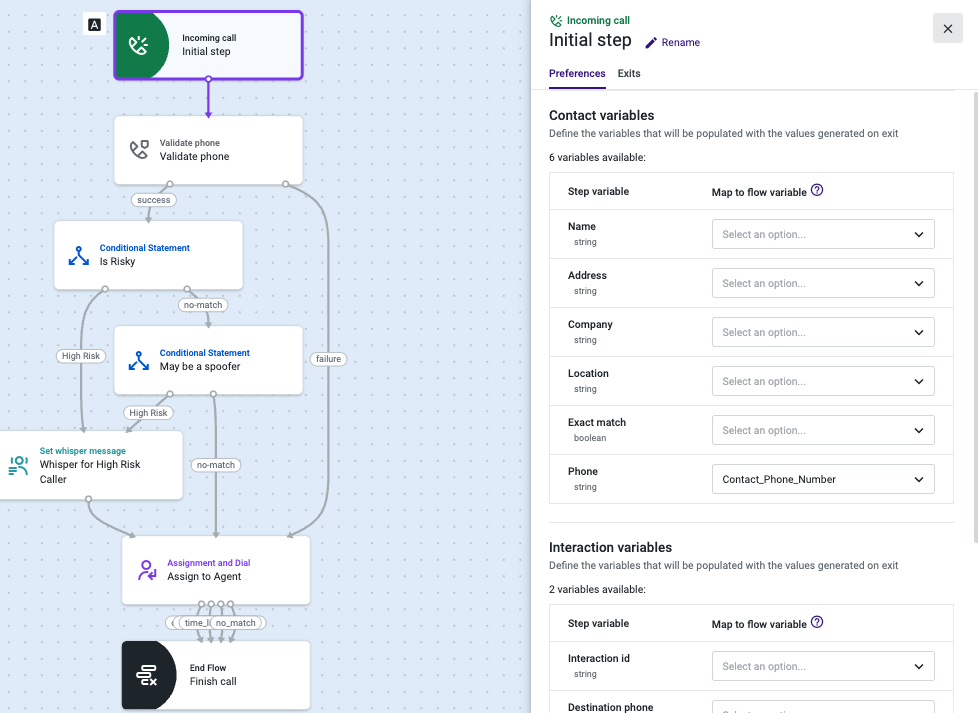Click the failure exit label
Image resolution: width=978 pixels, height=713 pixels.
click(328, 359)
